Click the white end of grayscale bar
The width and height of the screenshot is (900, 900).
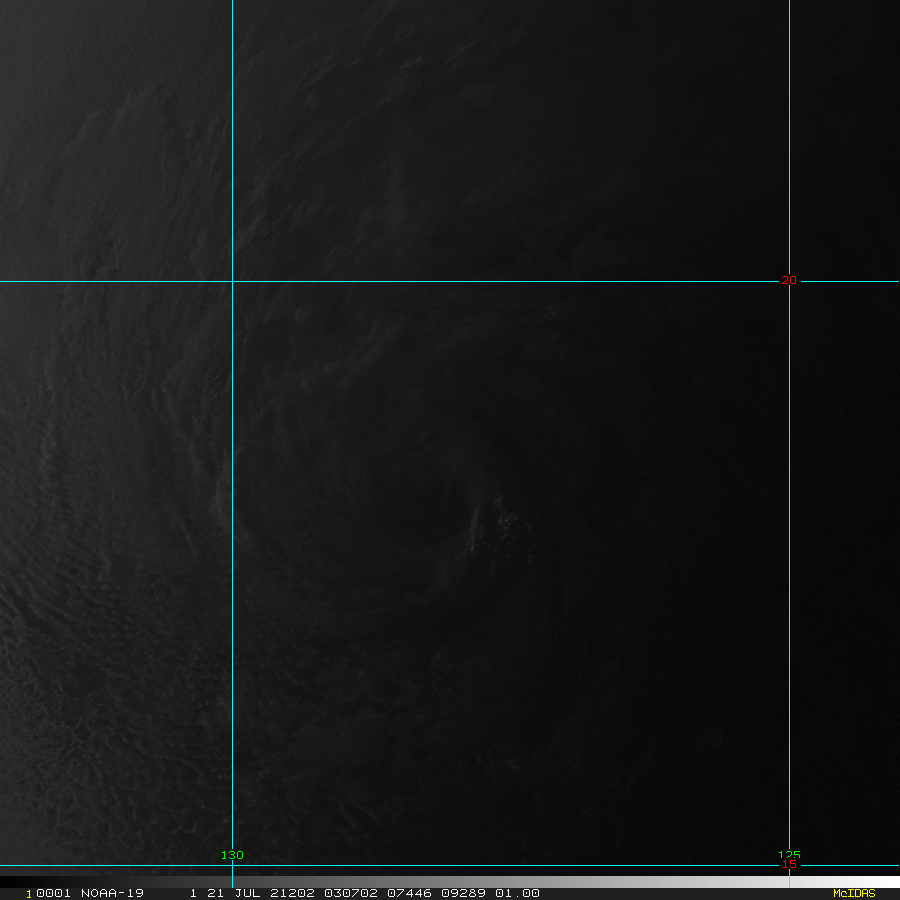pos(880,882)
